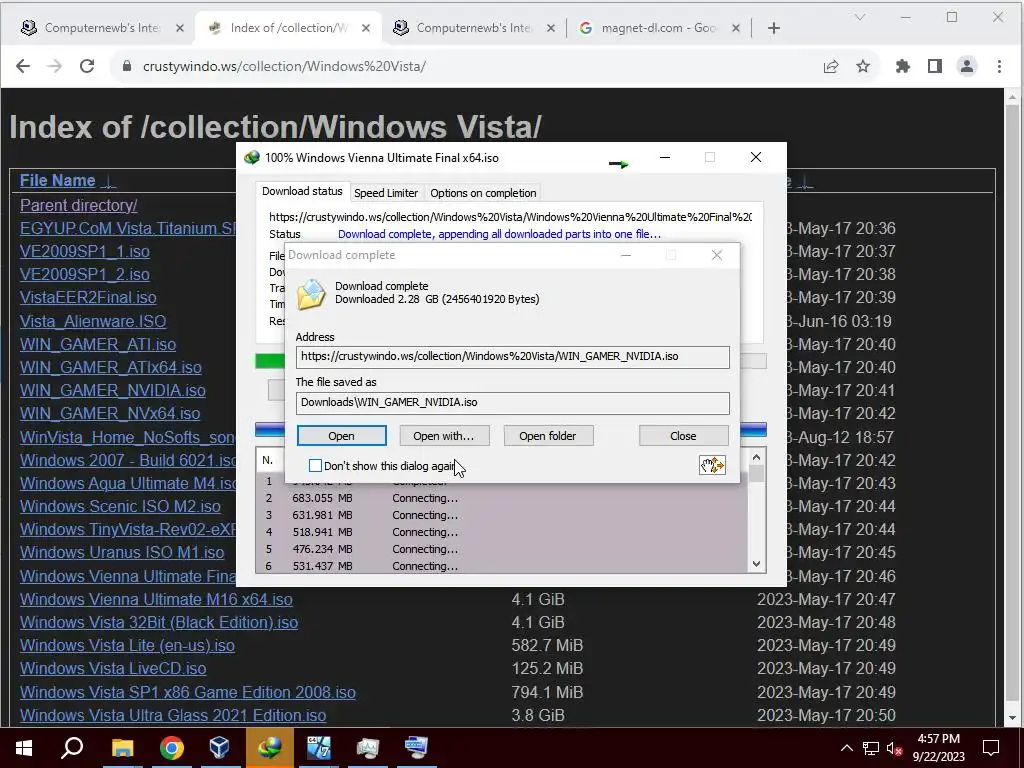Close the magnet-dl.com tab
Viewport: 1024px width, 768px height.
coord(736,28)
